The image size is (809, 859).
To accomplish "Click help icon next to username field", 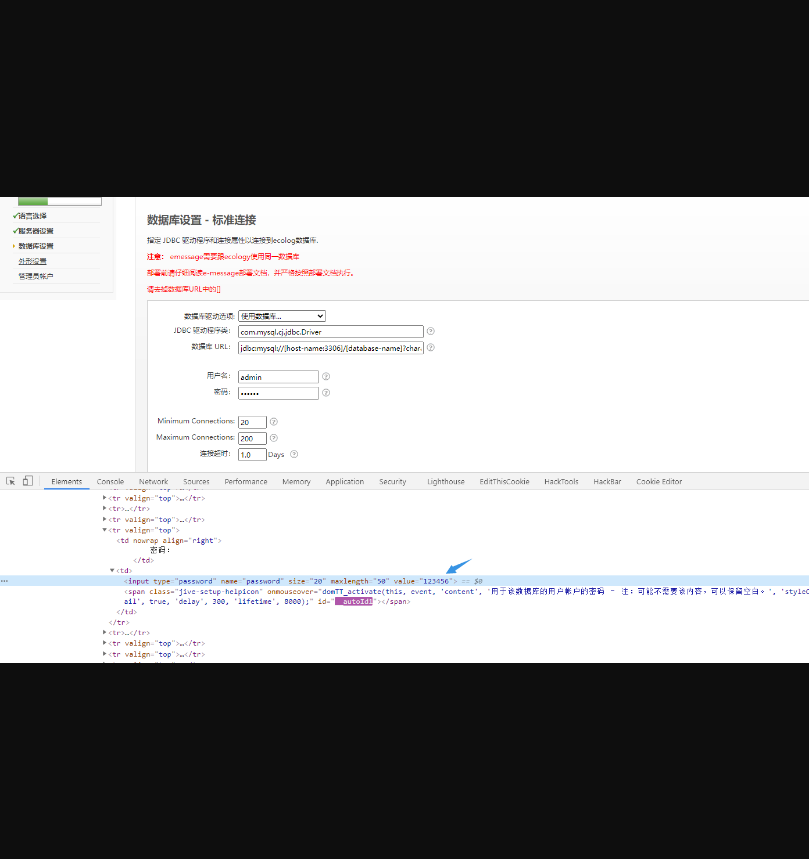I will point(325,377).
